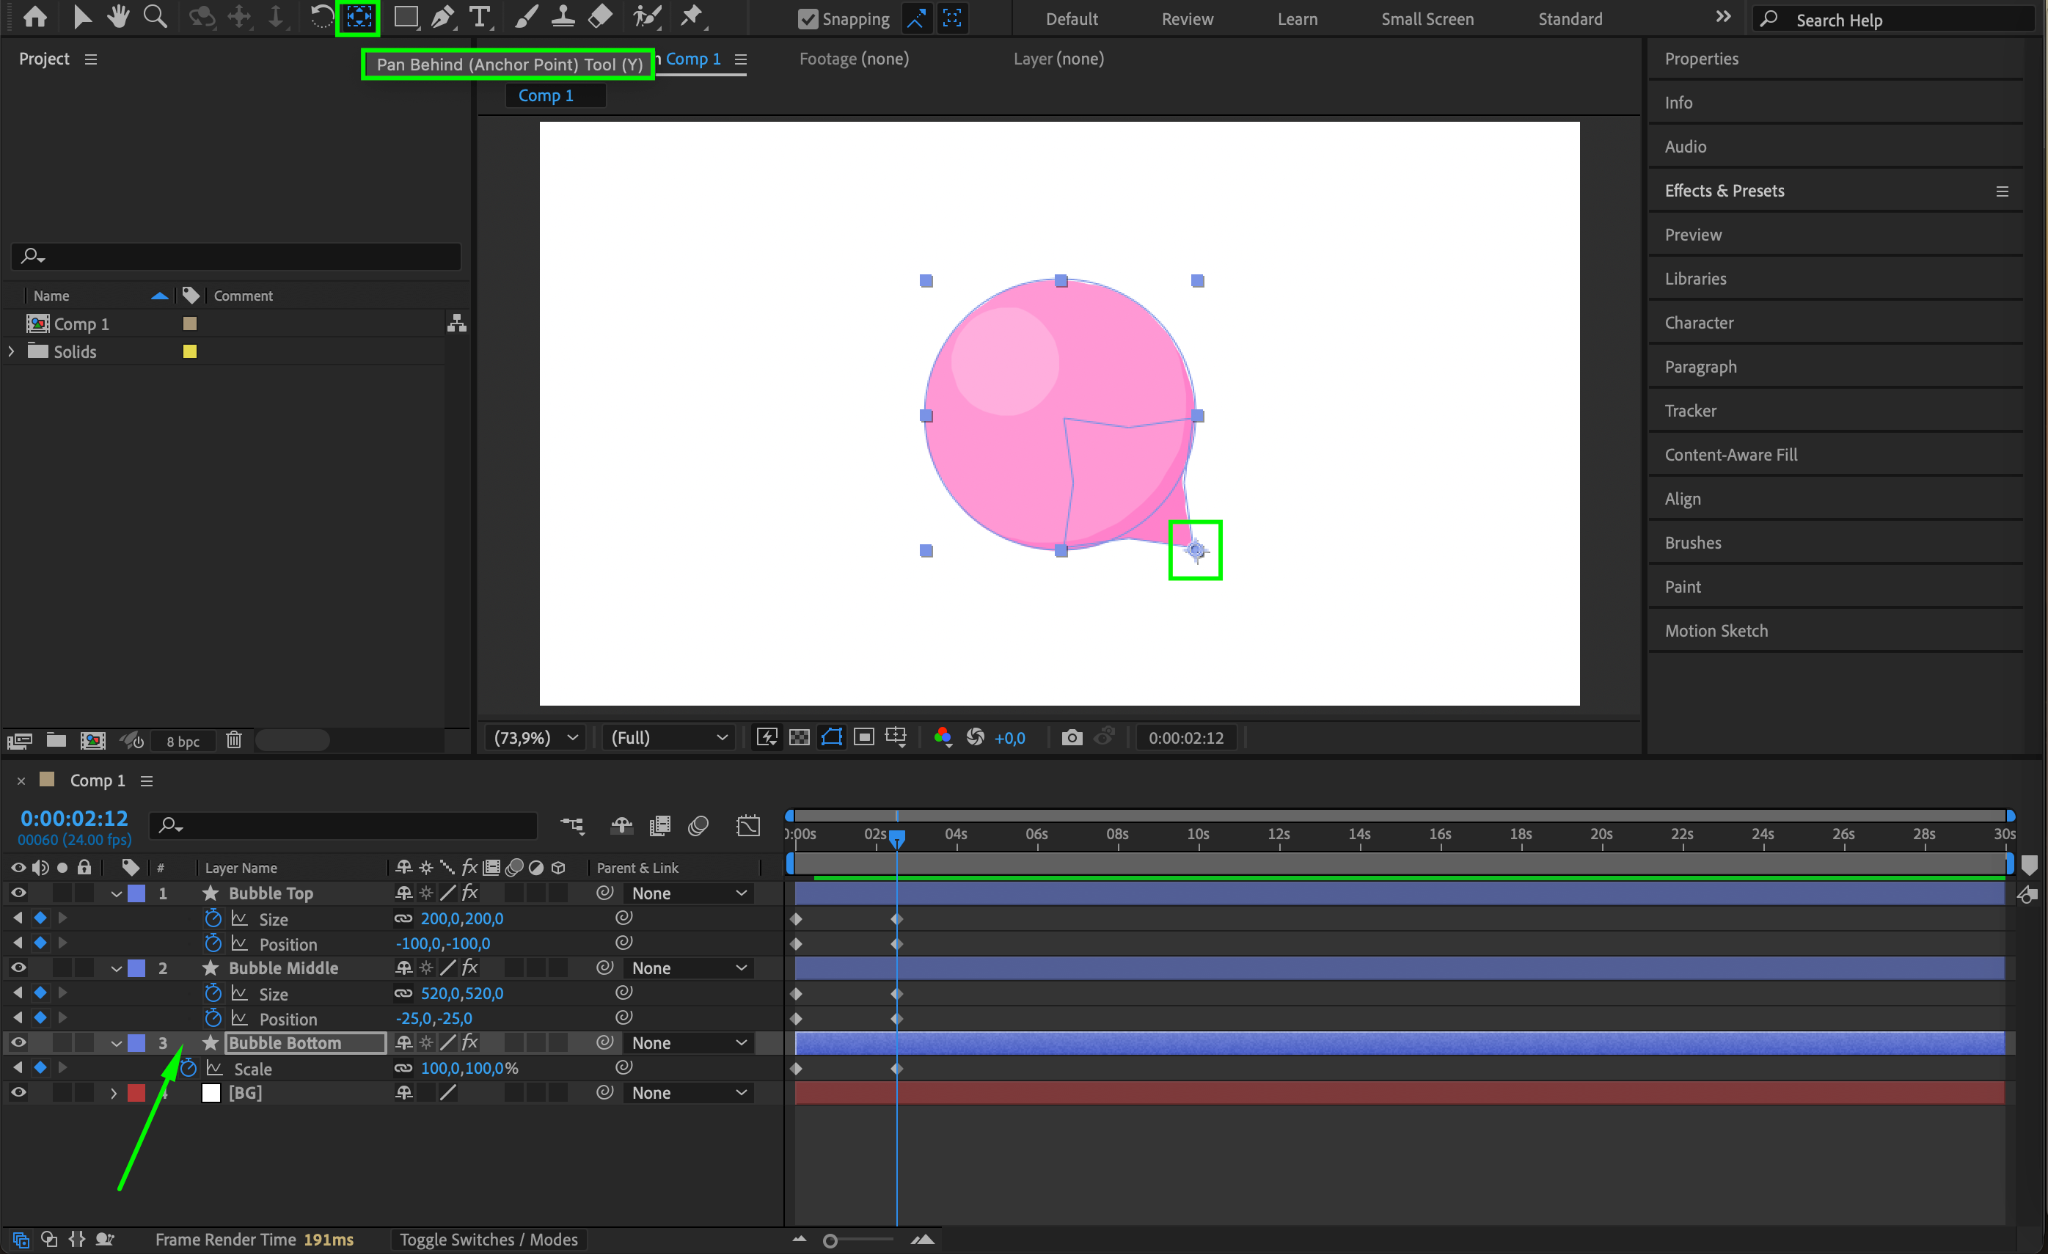This screenshot has width=2048, height=1254.
Task: Select the Zoom tool magnifier
Action: [x=155, y=17]
